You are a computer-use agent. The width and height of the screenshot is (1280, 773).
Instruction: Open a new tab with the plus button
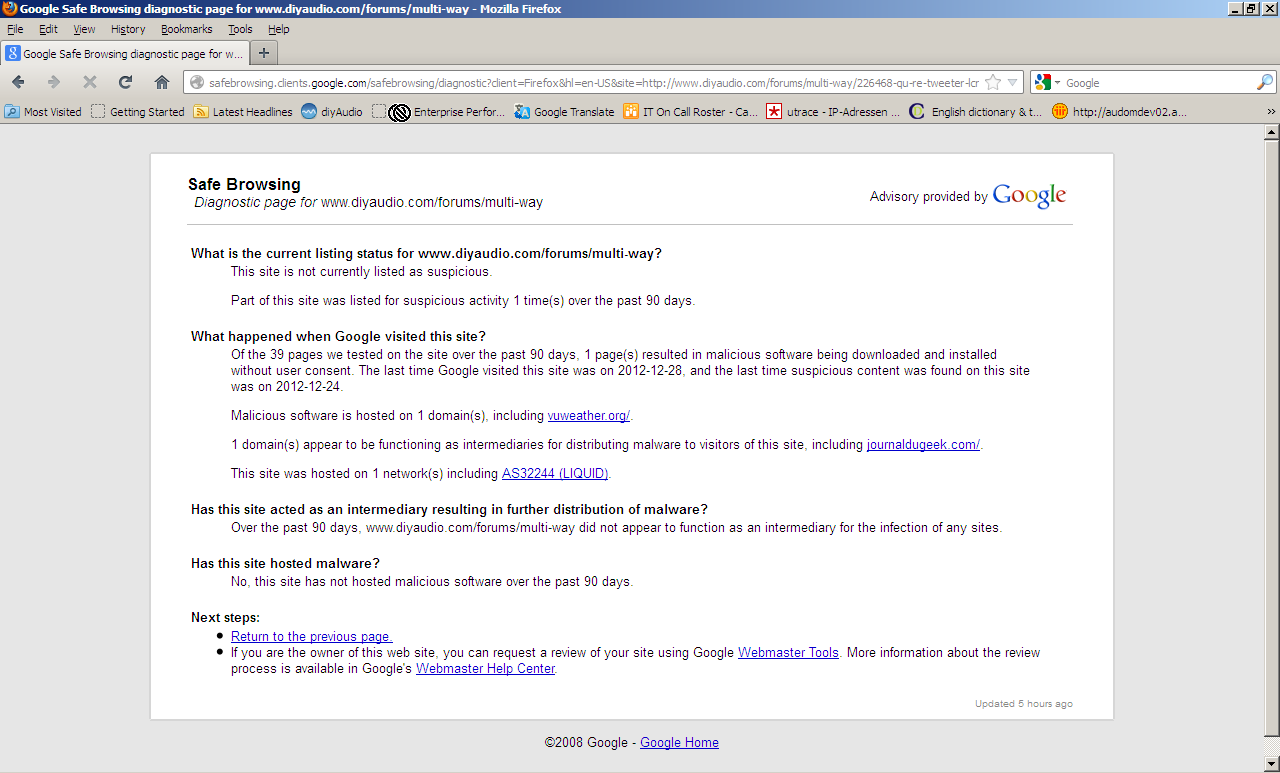click(x=264, y=53)
